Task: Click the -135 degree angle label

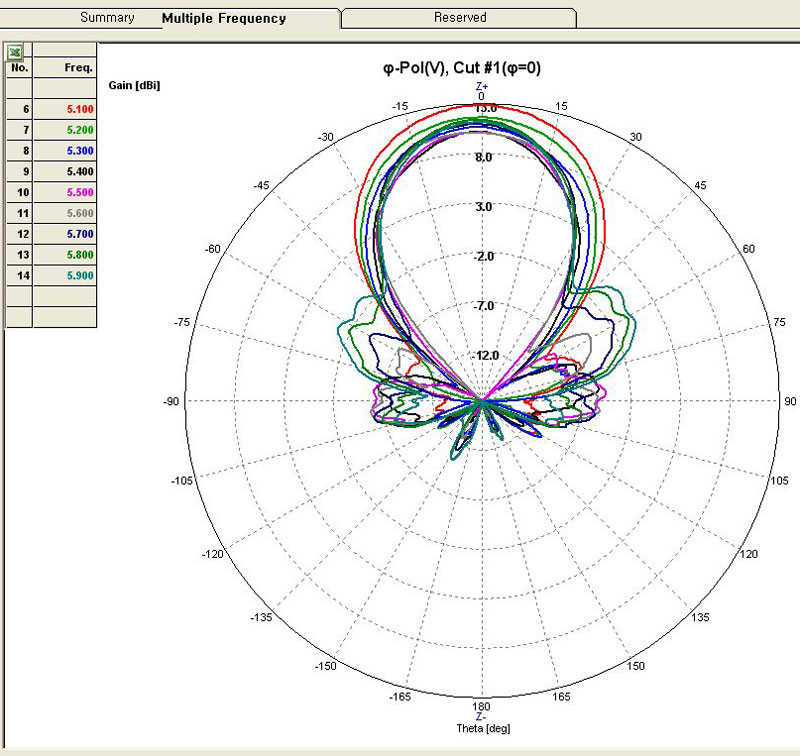Action: [x=261, y=617]
